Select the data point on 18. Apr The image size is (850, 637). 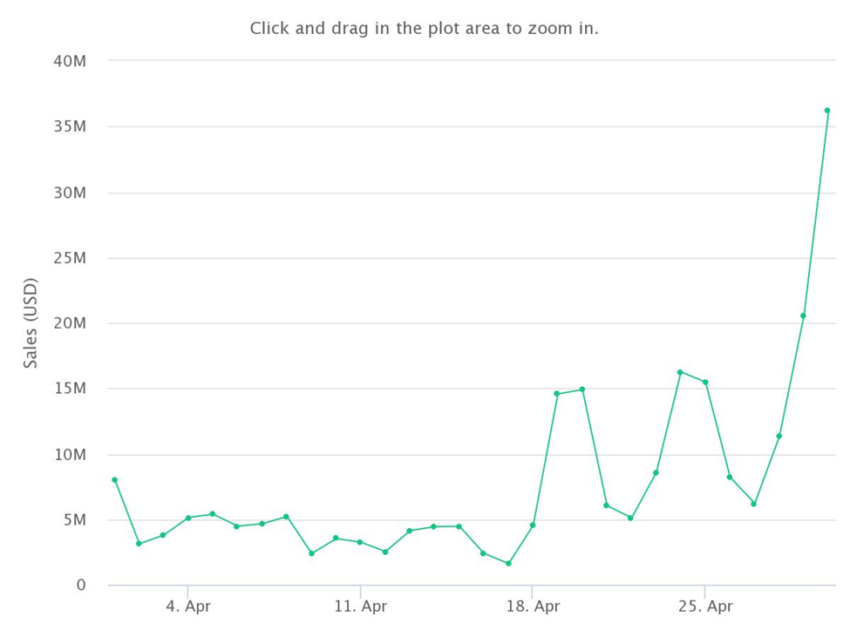pos(532,525)
